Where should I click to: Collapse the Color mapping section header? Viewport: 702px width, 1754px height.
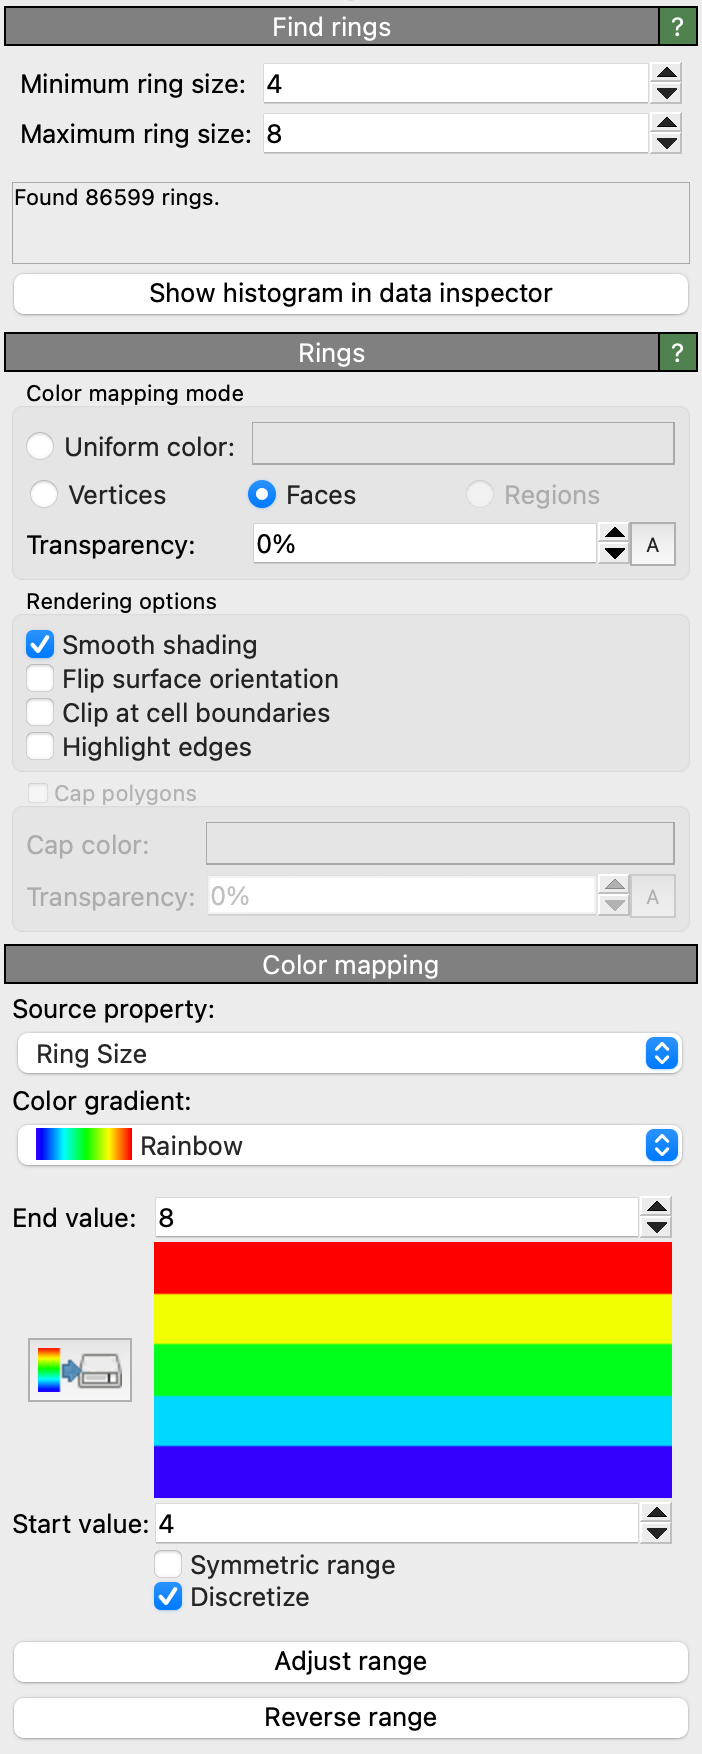(350, 965)
